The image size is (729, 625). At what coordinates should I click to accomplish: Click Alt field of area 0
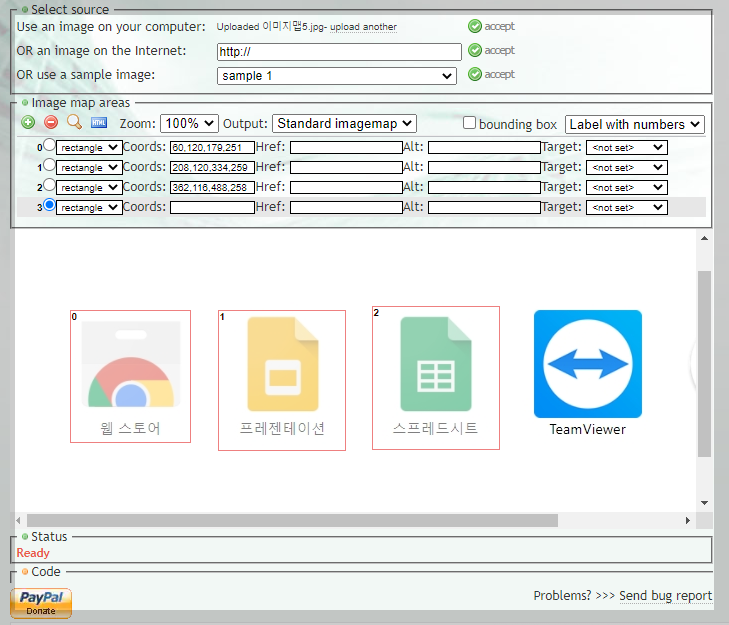pos(484,147)
